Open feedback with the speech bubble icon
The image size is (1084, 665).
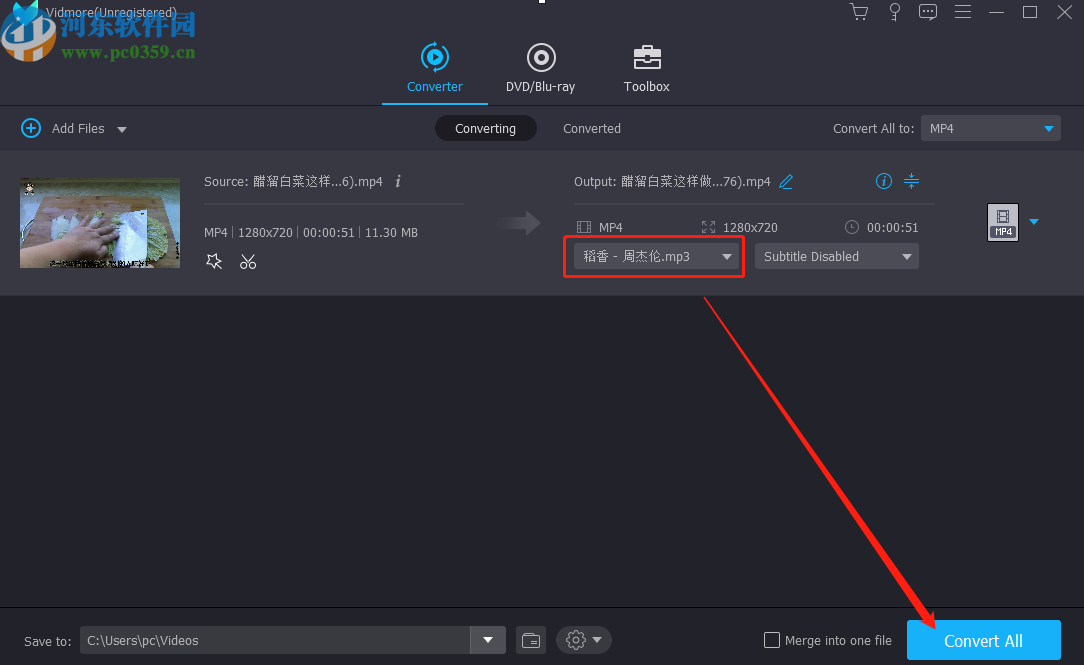coord(927,12)
